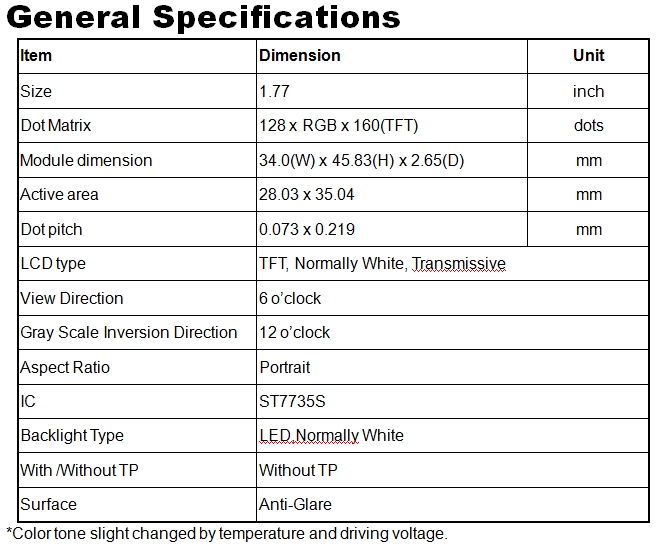This screenshot has height=545, width=659.
Task: Select the Dot pitch value 0.073 x 0.219
Action: coord(307,229)
